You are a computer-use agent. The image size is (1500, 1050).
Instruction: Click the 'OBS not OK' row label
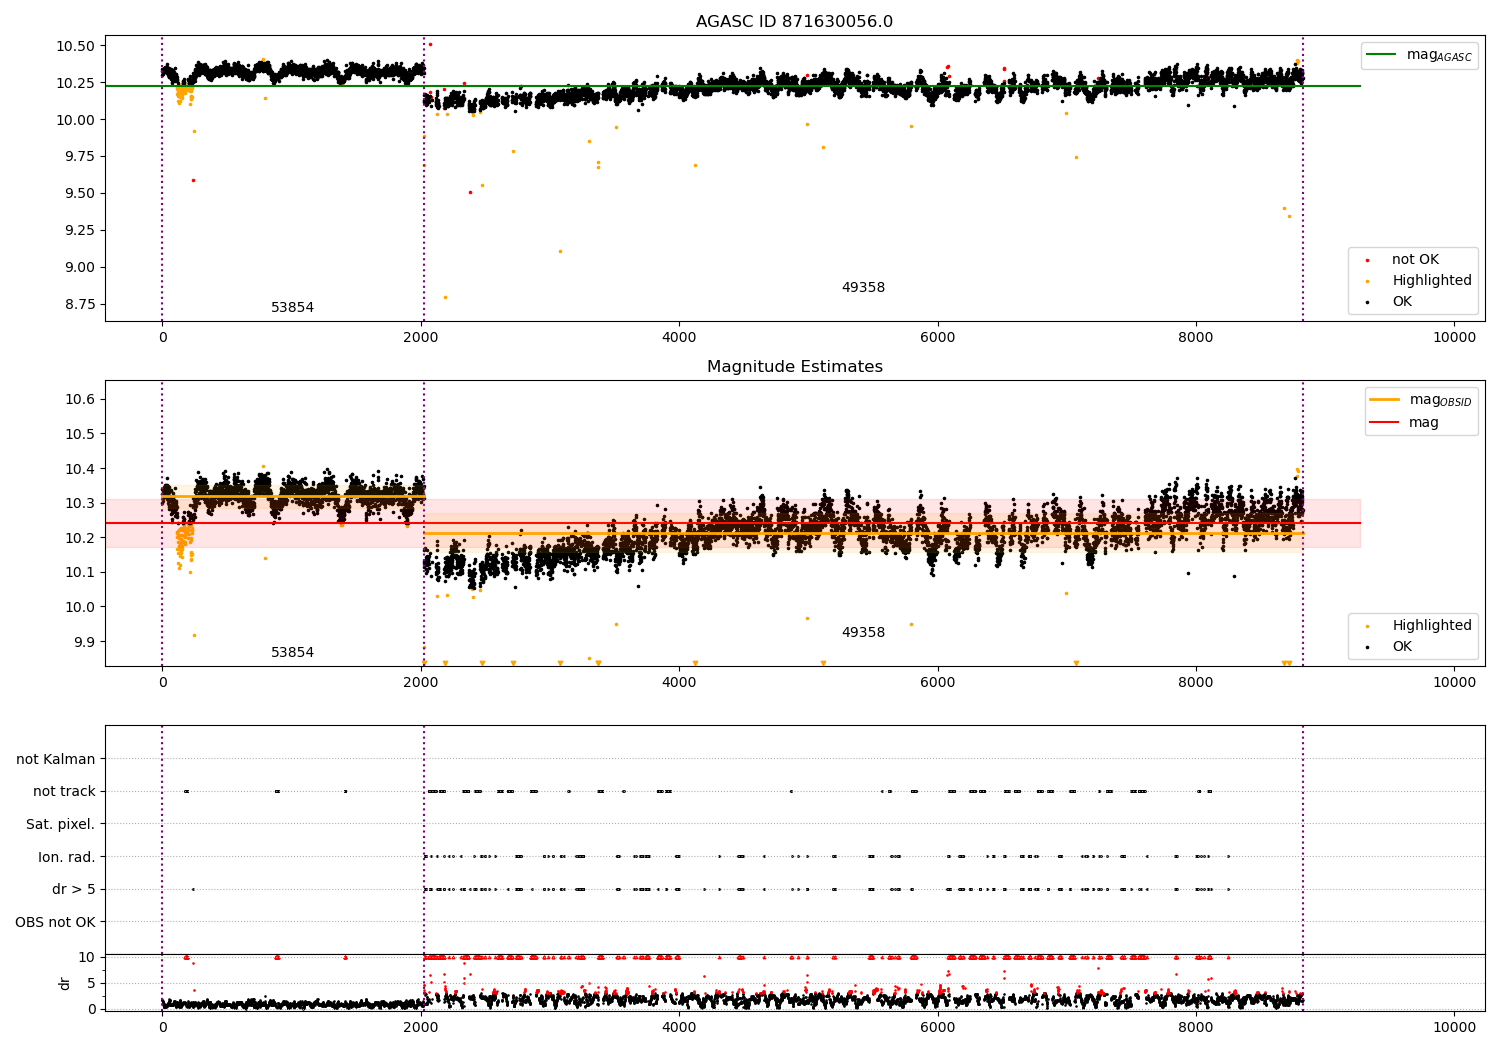coord(55,923)
